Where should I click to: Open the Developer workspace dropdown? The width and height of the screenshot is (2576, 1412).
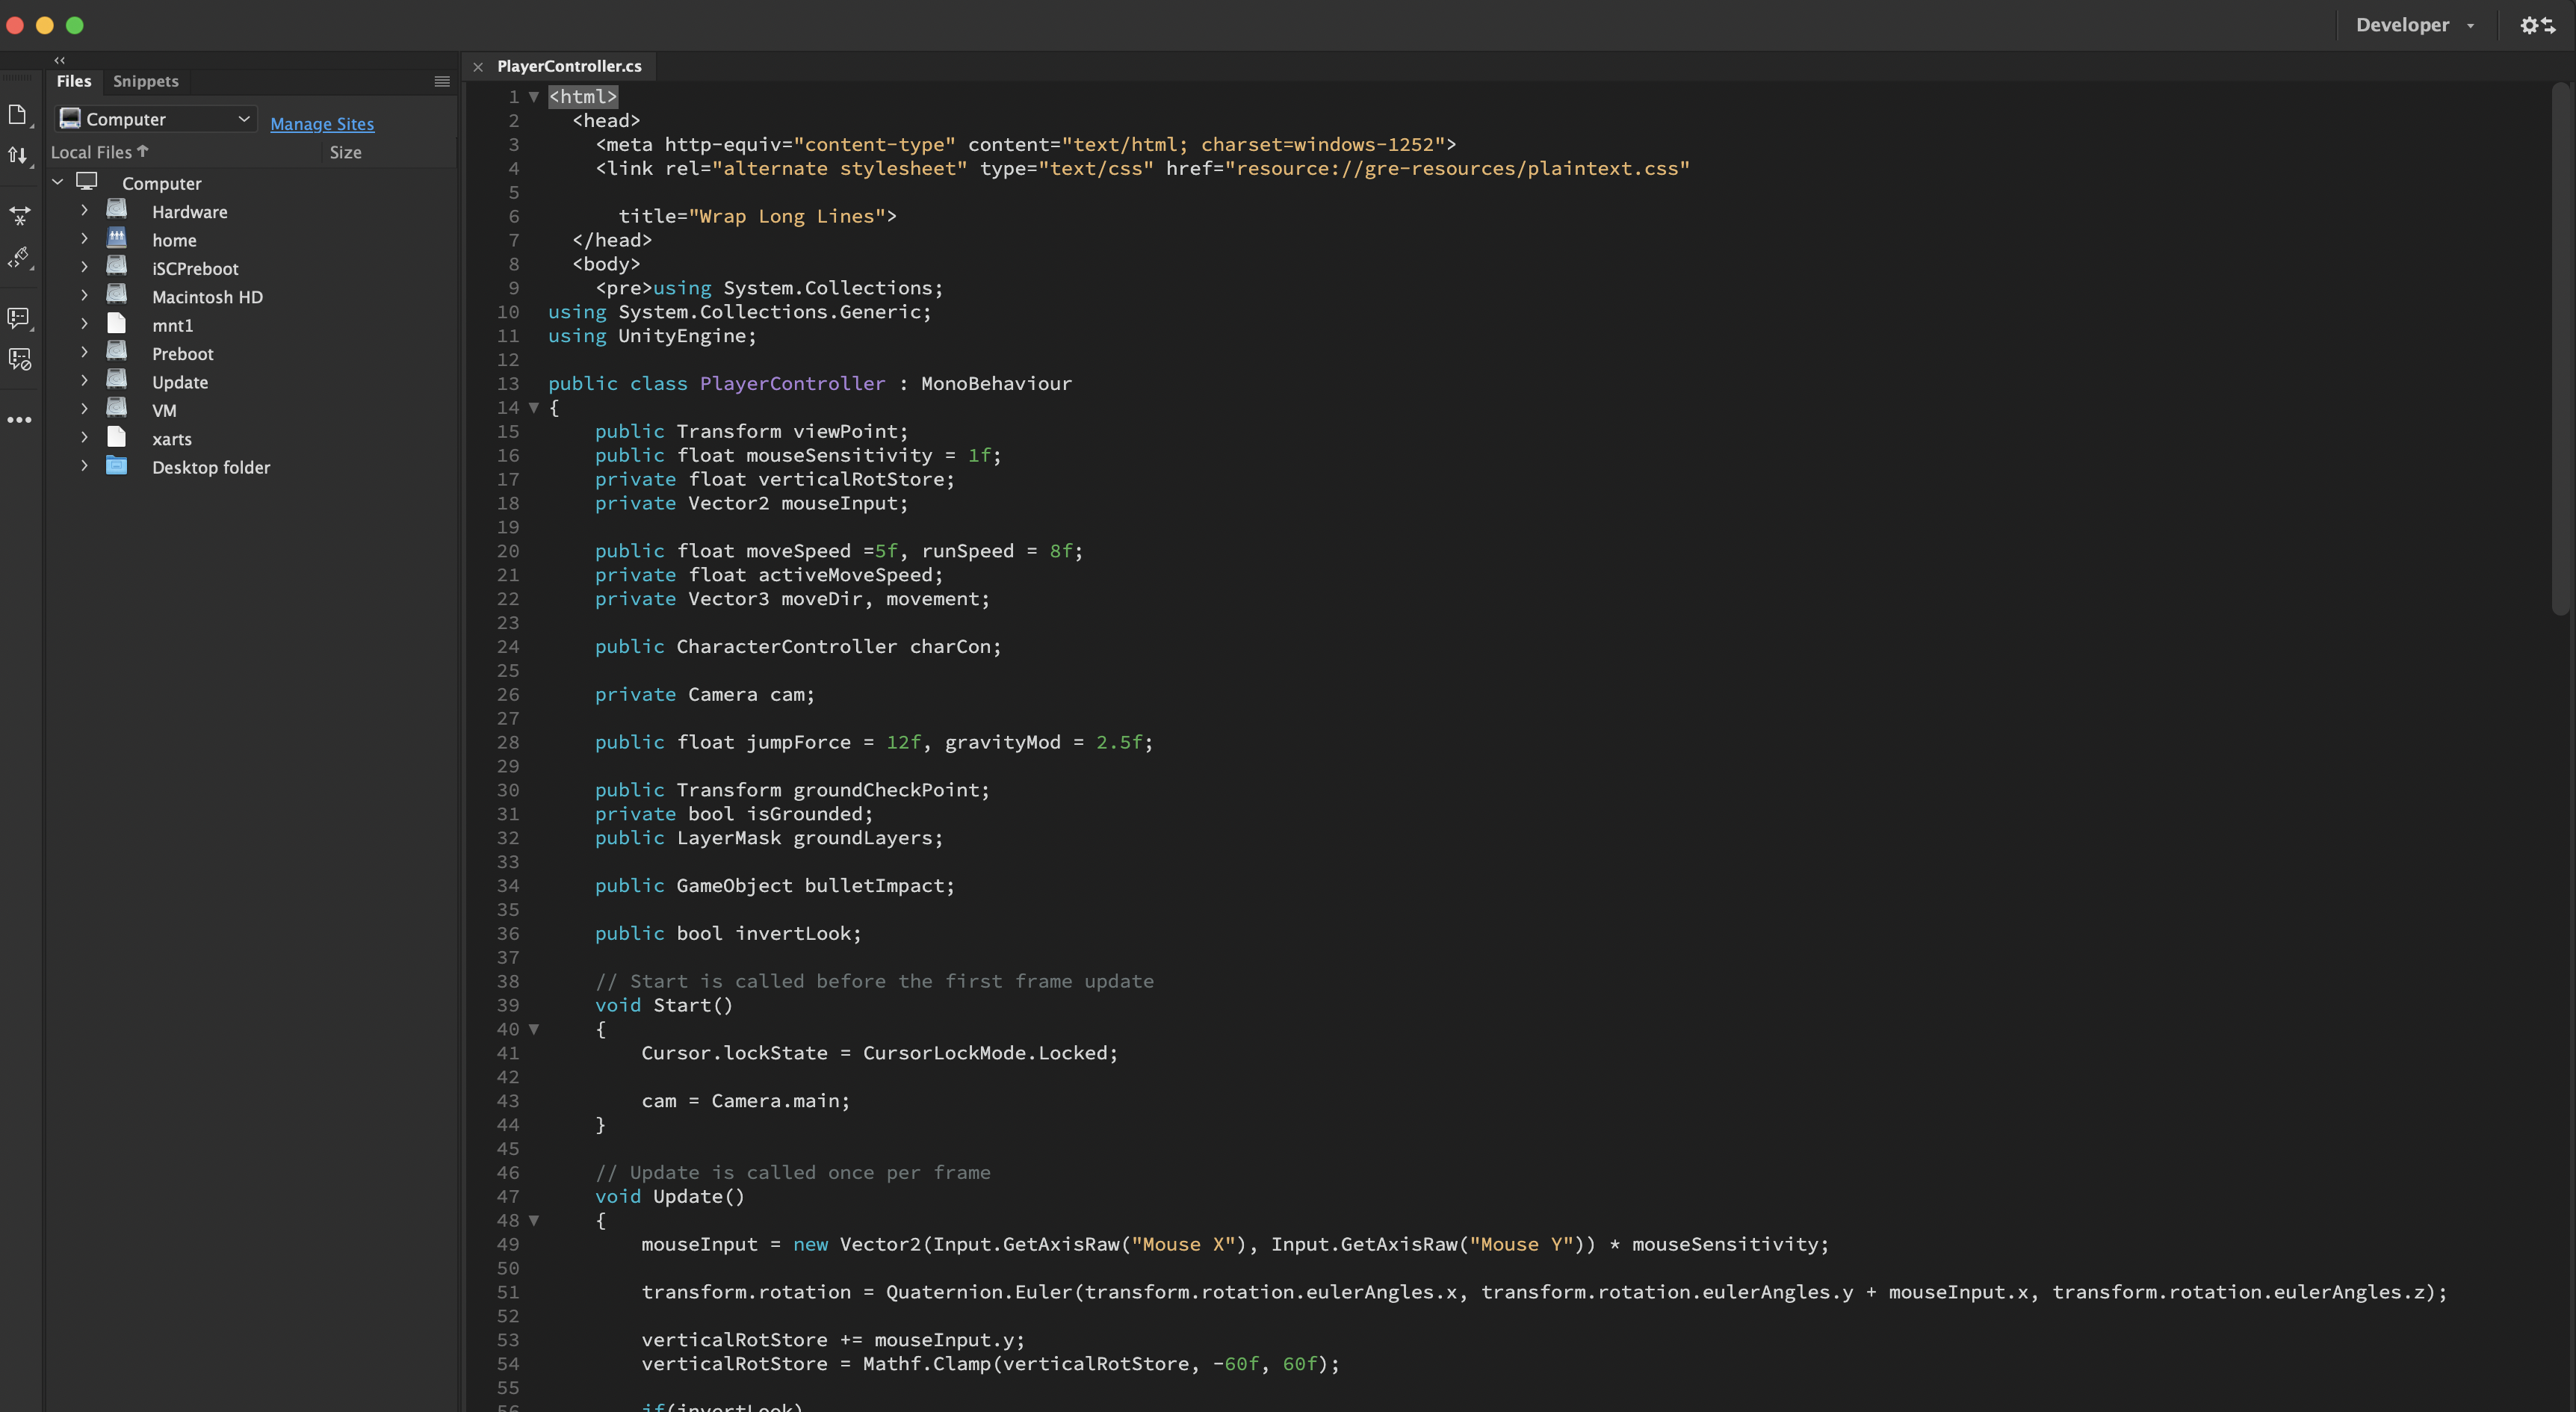2415,25
